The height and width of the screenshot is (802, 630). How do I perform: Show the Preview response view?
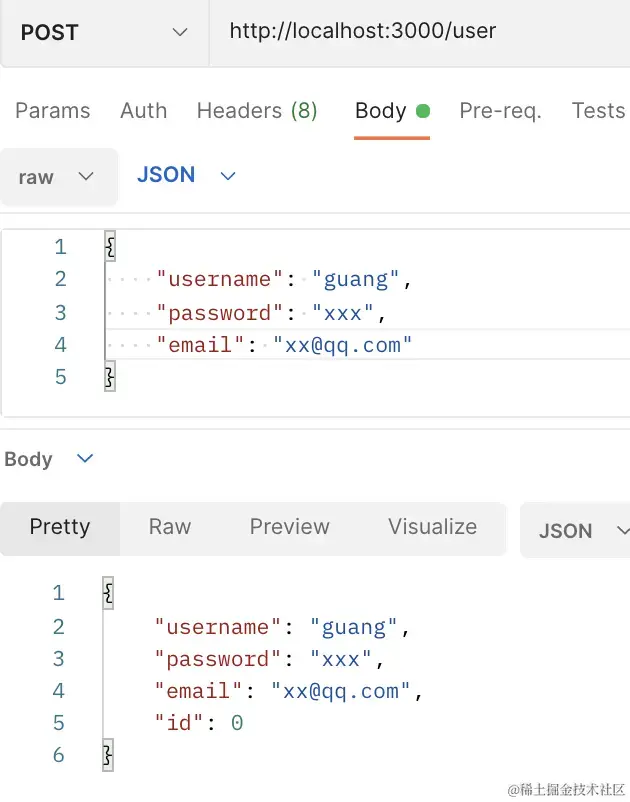289,527
